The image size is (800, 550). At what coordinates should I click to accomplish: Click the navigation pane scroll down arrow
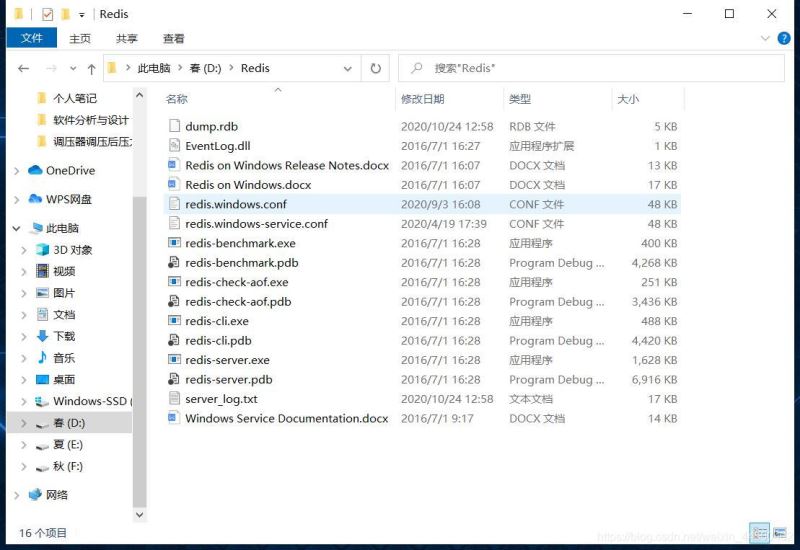(x=139, y=515)
